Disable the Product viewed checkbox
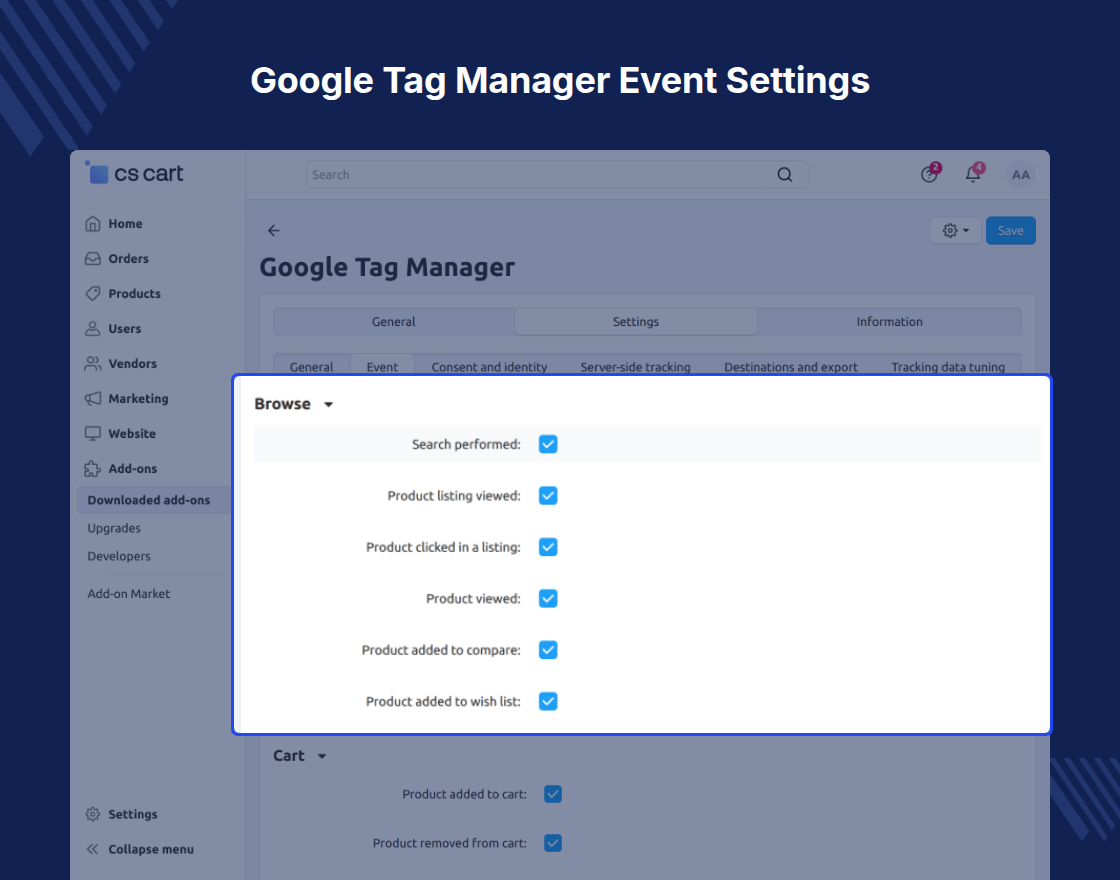Screen dimensions: 1120x880 548,599
